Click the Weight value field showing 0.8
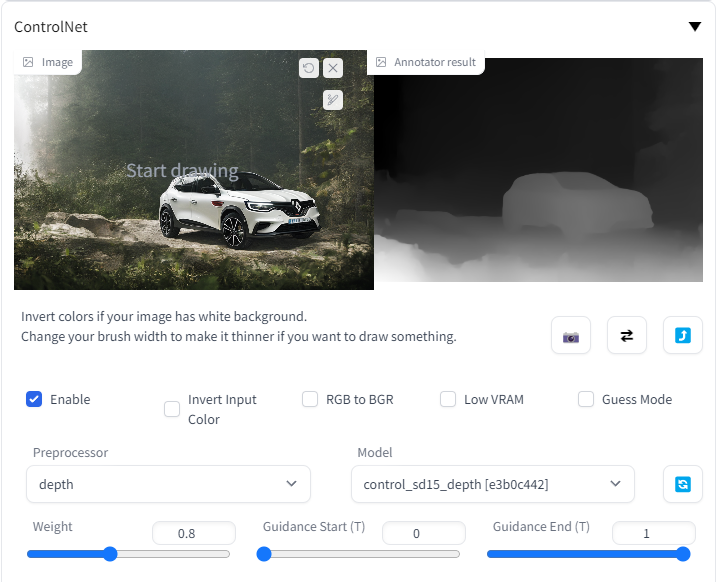 (x=194, y=533)
